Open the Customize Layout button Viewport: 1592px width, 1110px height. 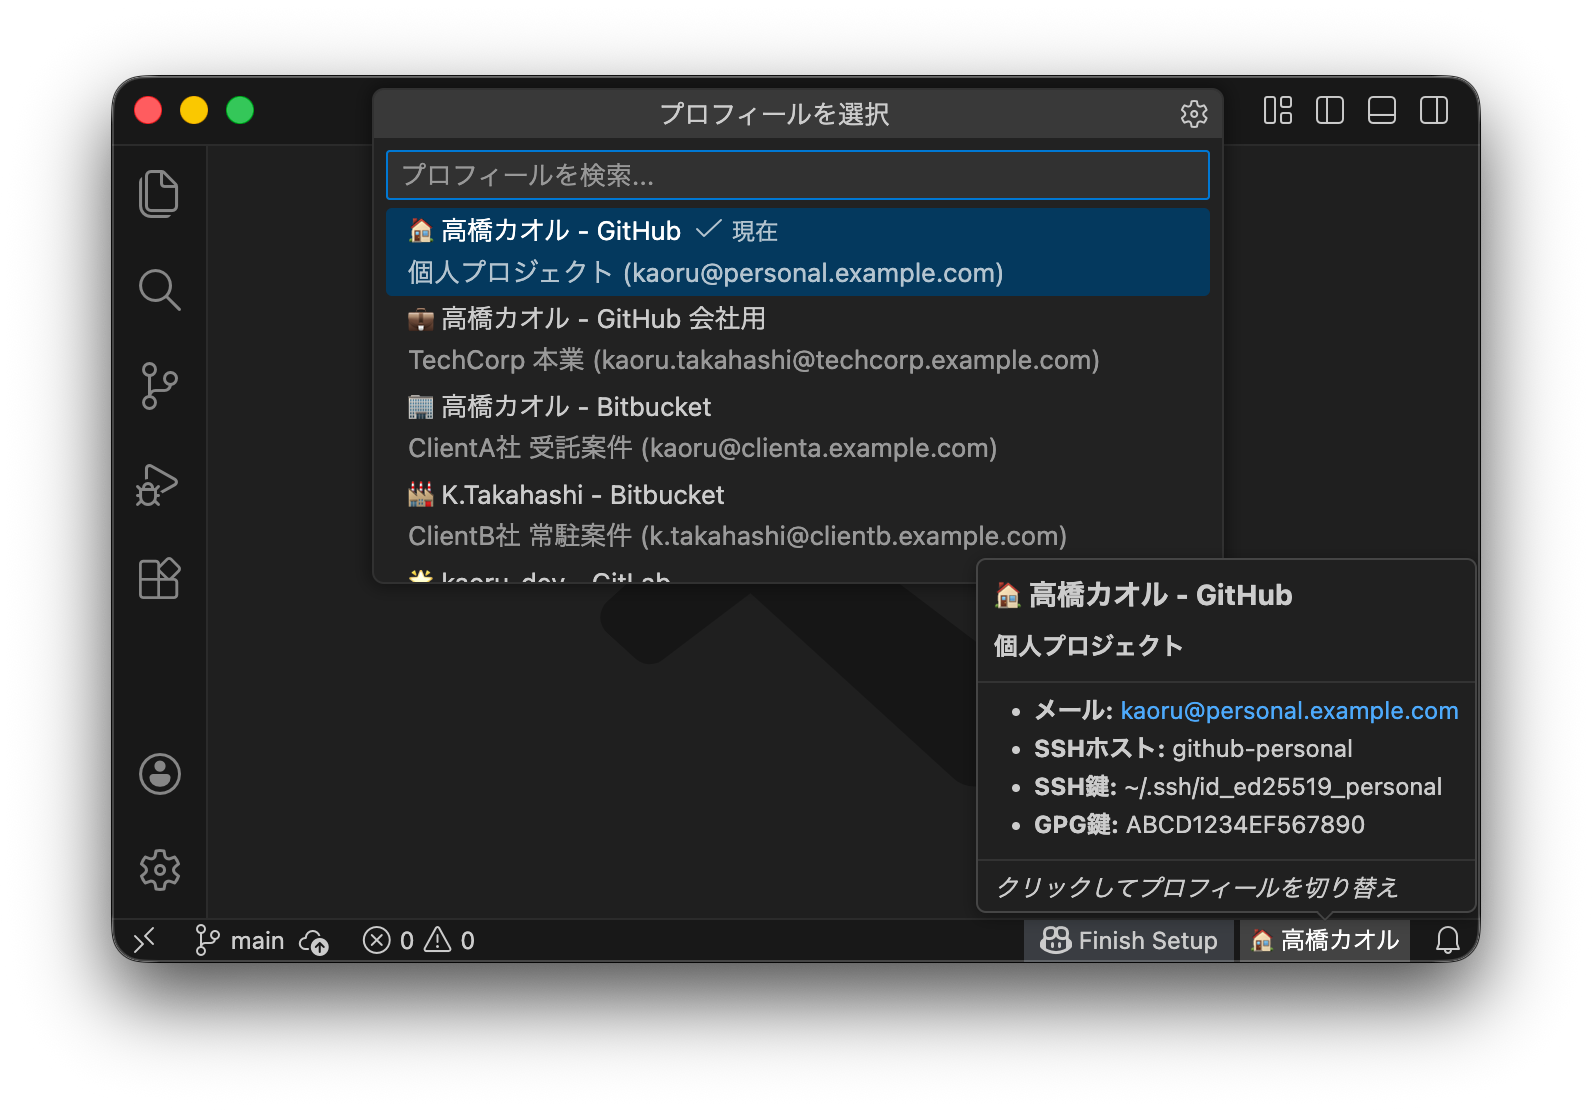[1278, 110]
